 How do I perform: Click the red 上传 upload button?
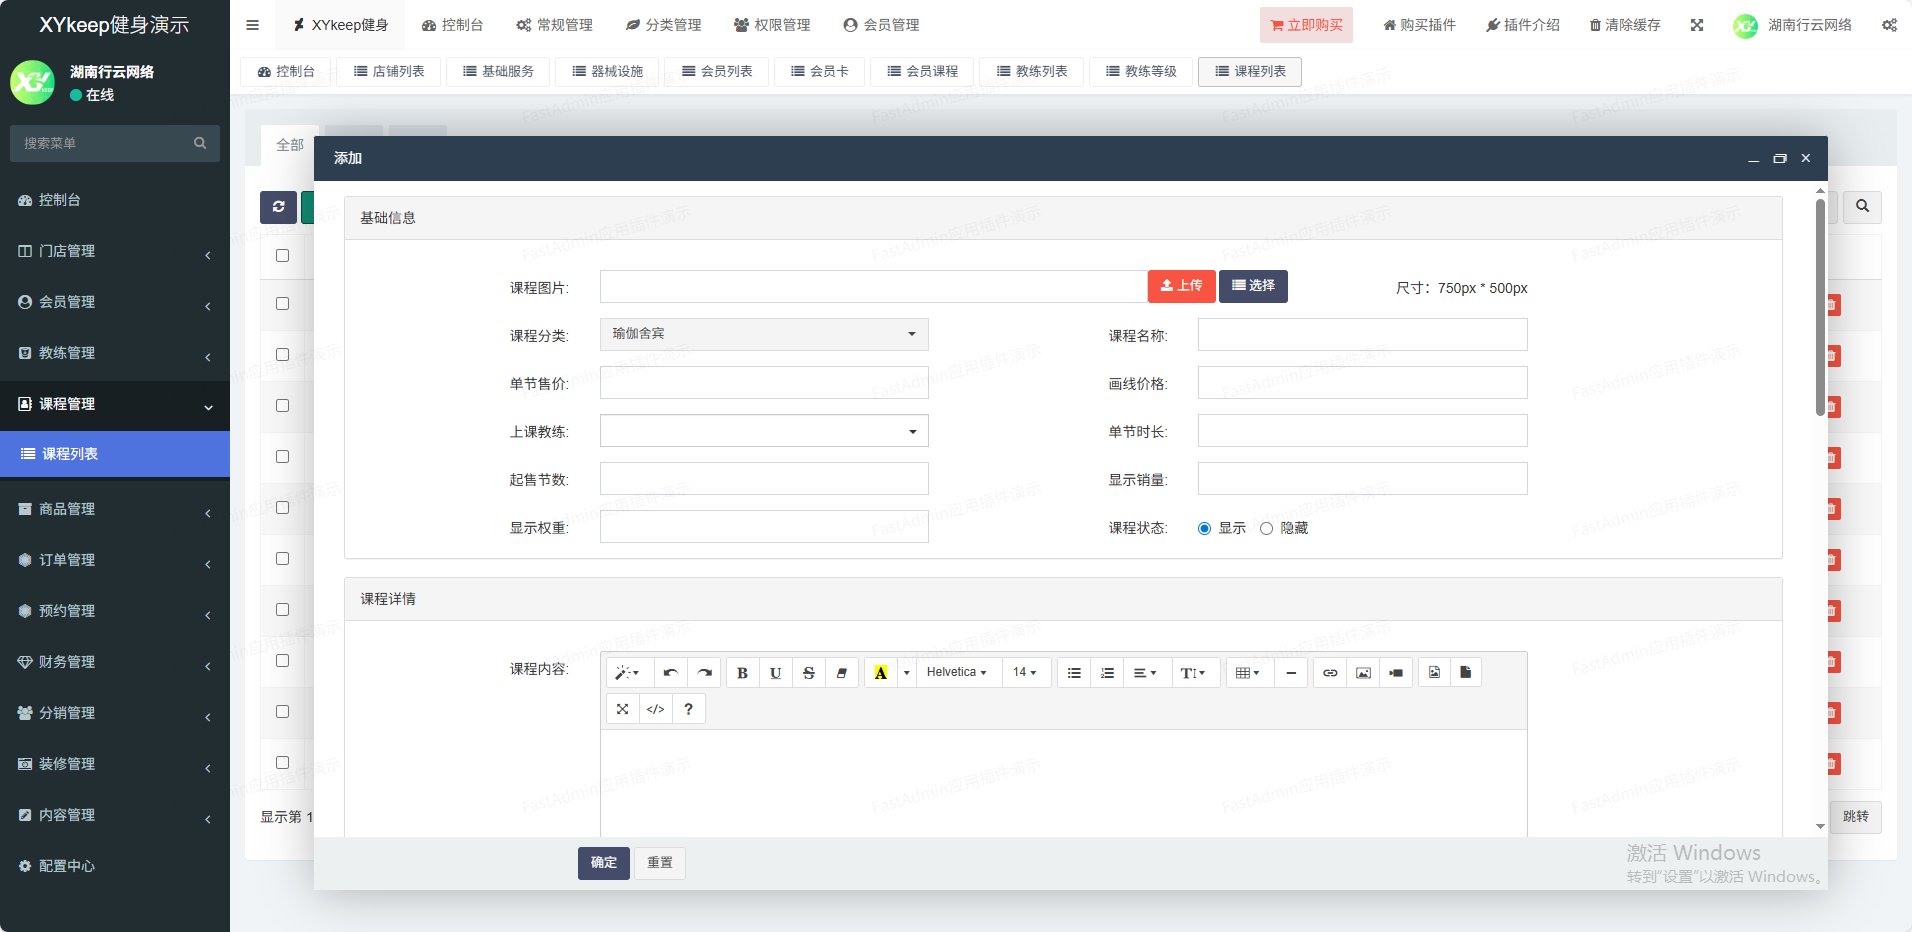coord(1181,286)
